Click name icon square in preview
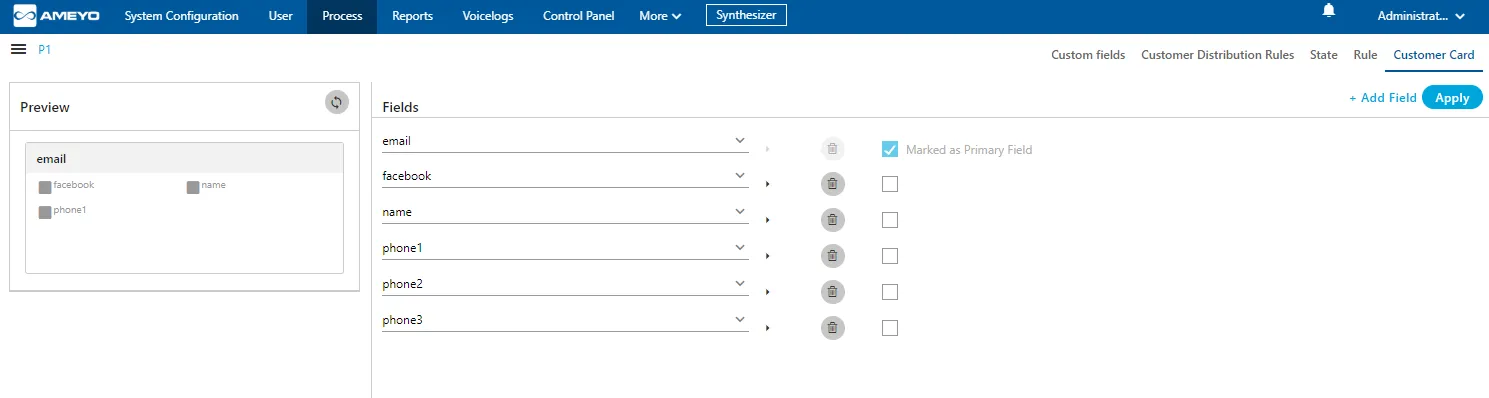Image resolution: width=1489 pixels, height=398 pixels. [193, 187]
